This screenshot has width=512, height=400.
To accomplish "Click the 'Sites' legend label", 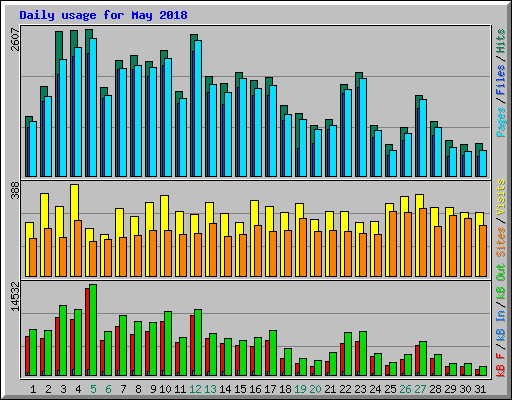I will coord(501,242).
